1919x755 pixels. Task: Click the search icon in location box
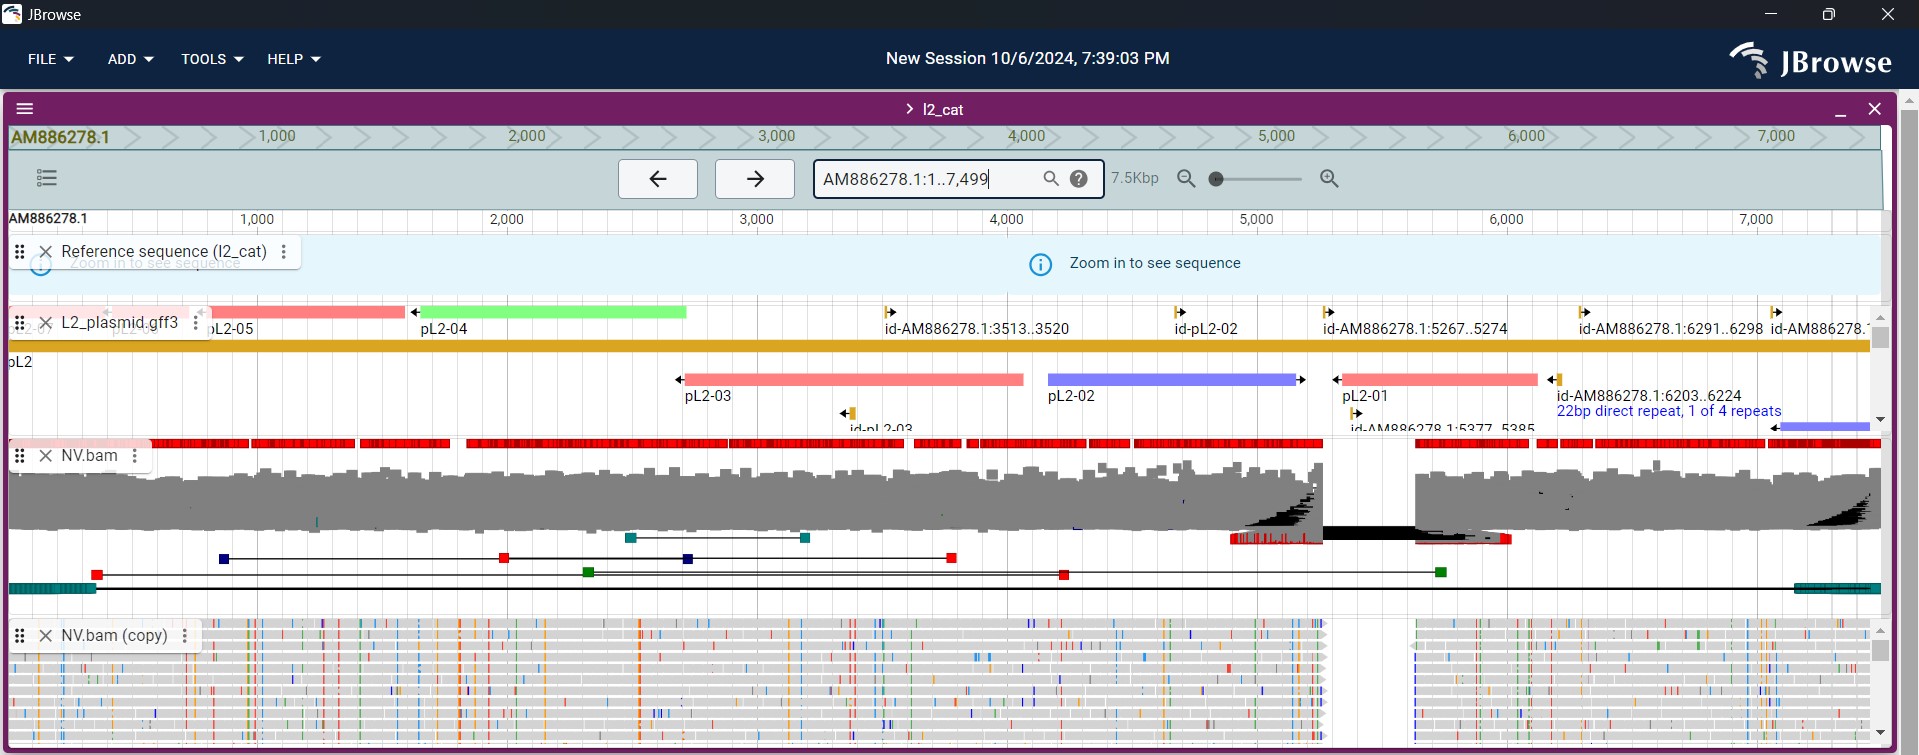(1050, 179)
